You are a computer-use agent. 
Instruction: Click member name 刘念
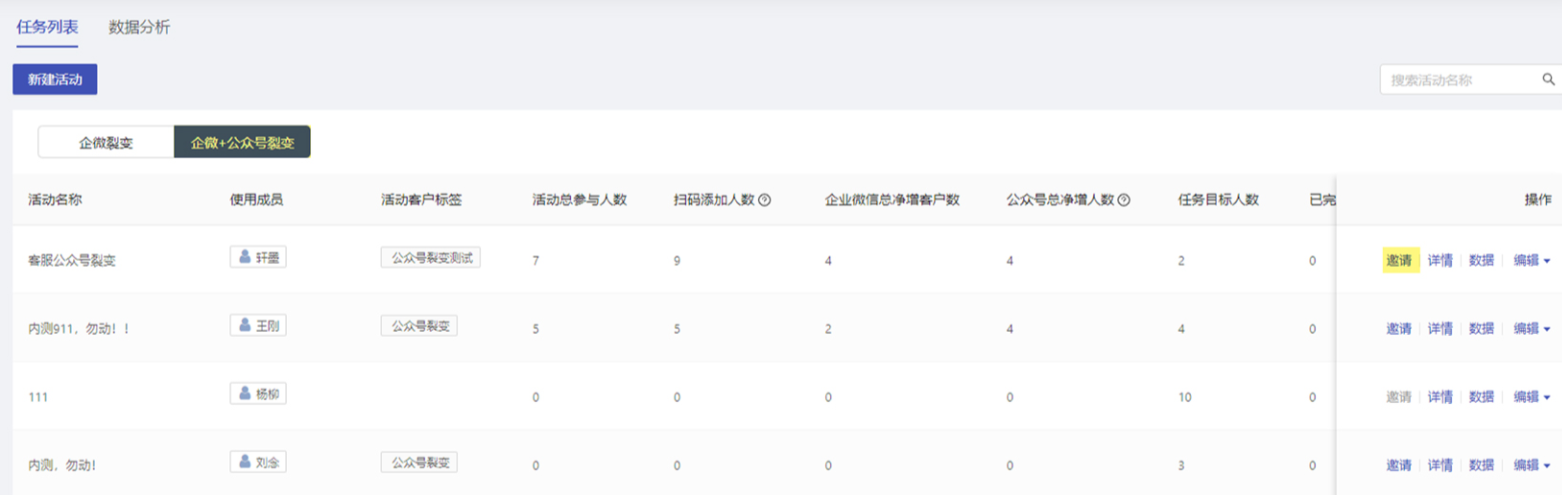coord(267,462)
